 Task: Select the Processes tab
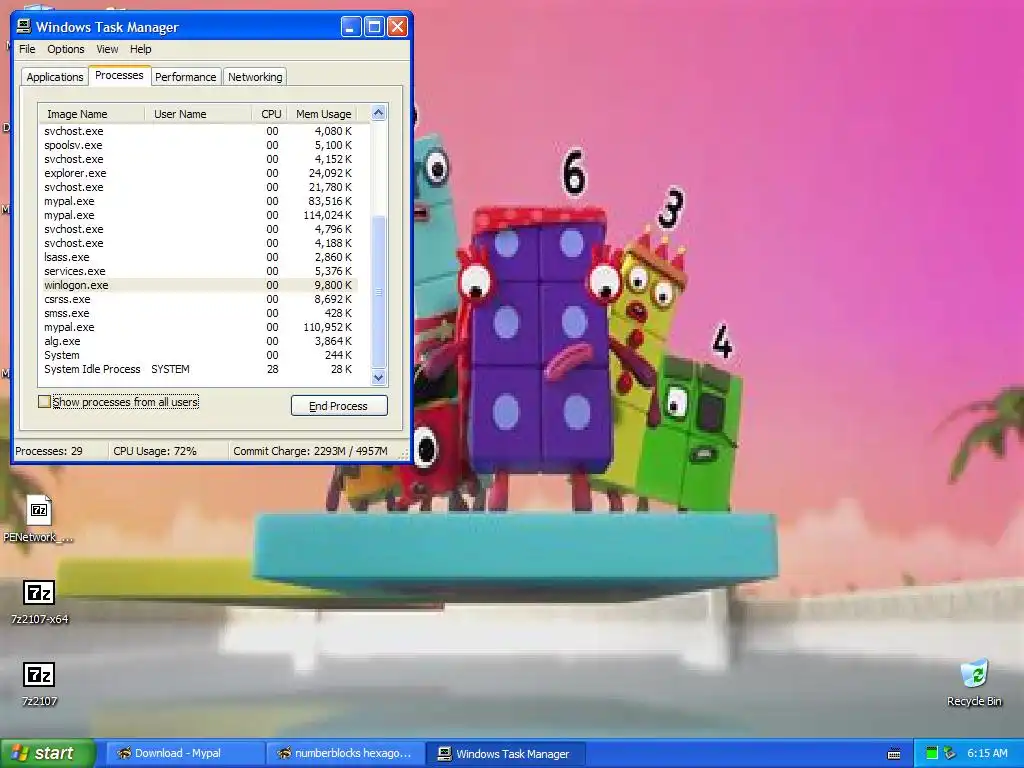point(119,75)
